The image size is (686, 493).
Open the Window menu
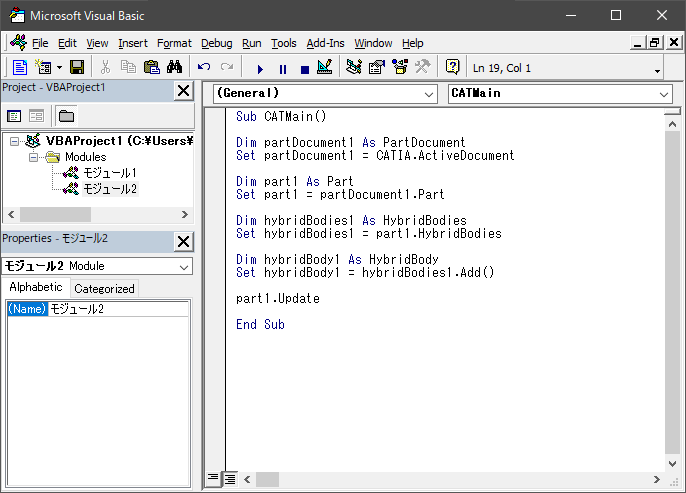[x=373, y=43]
